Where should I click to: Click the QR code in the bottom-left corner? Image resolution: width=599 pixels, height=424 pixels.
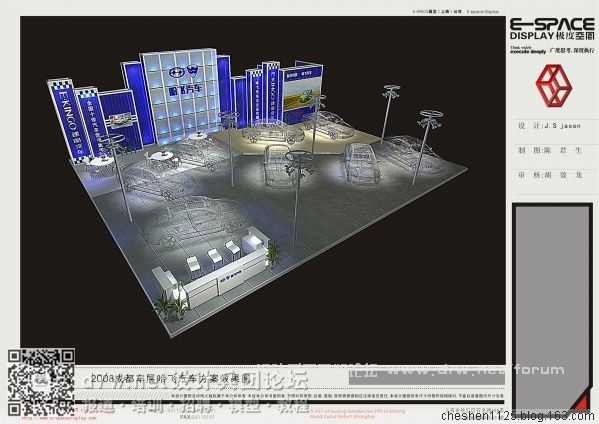41,382
